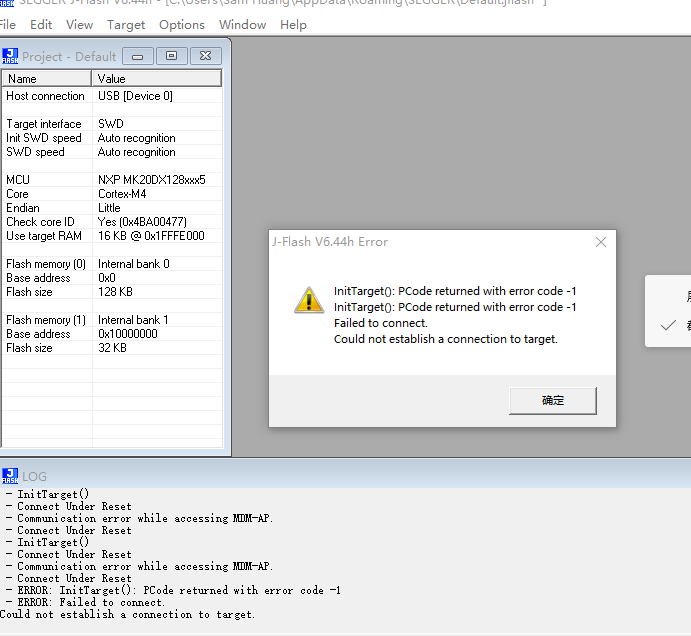Screen dimensions: 691x636
Task: Open the Help menu
Action: point(293,25)
